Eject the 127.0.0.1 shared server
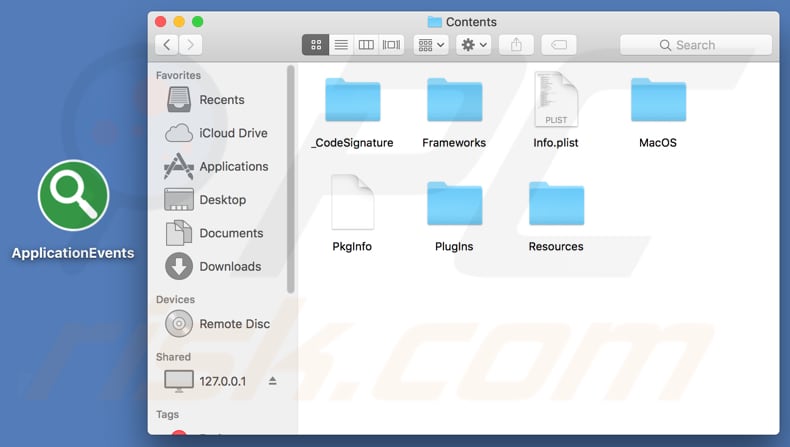 (273, 381)
